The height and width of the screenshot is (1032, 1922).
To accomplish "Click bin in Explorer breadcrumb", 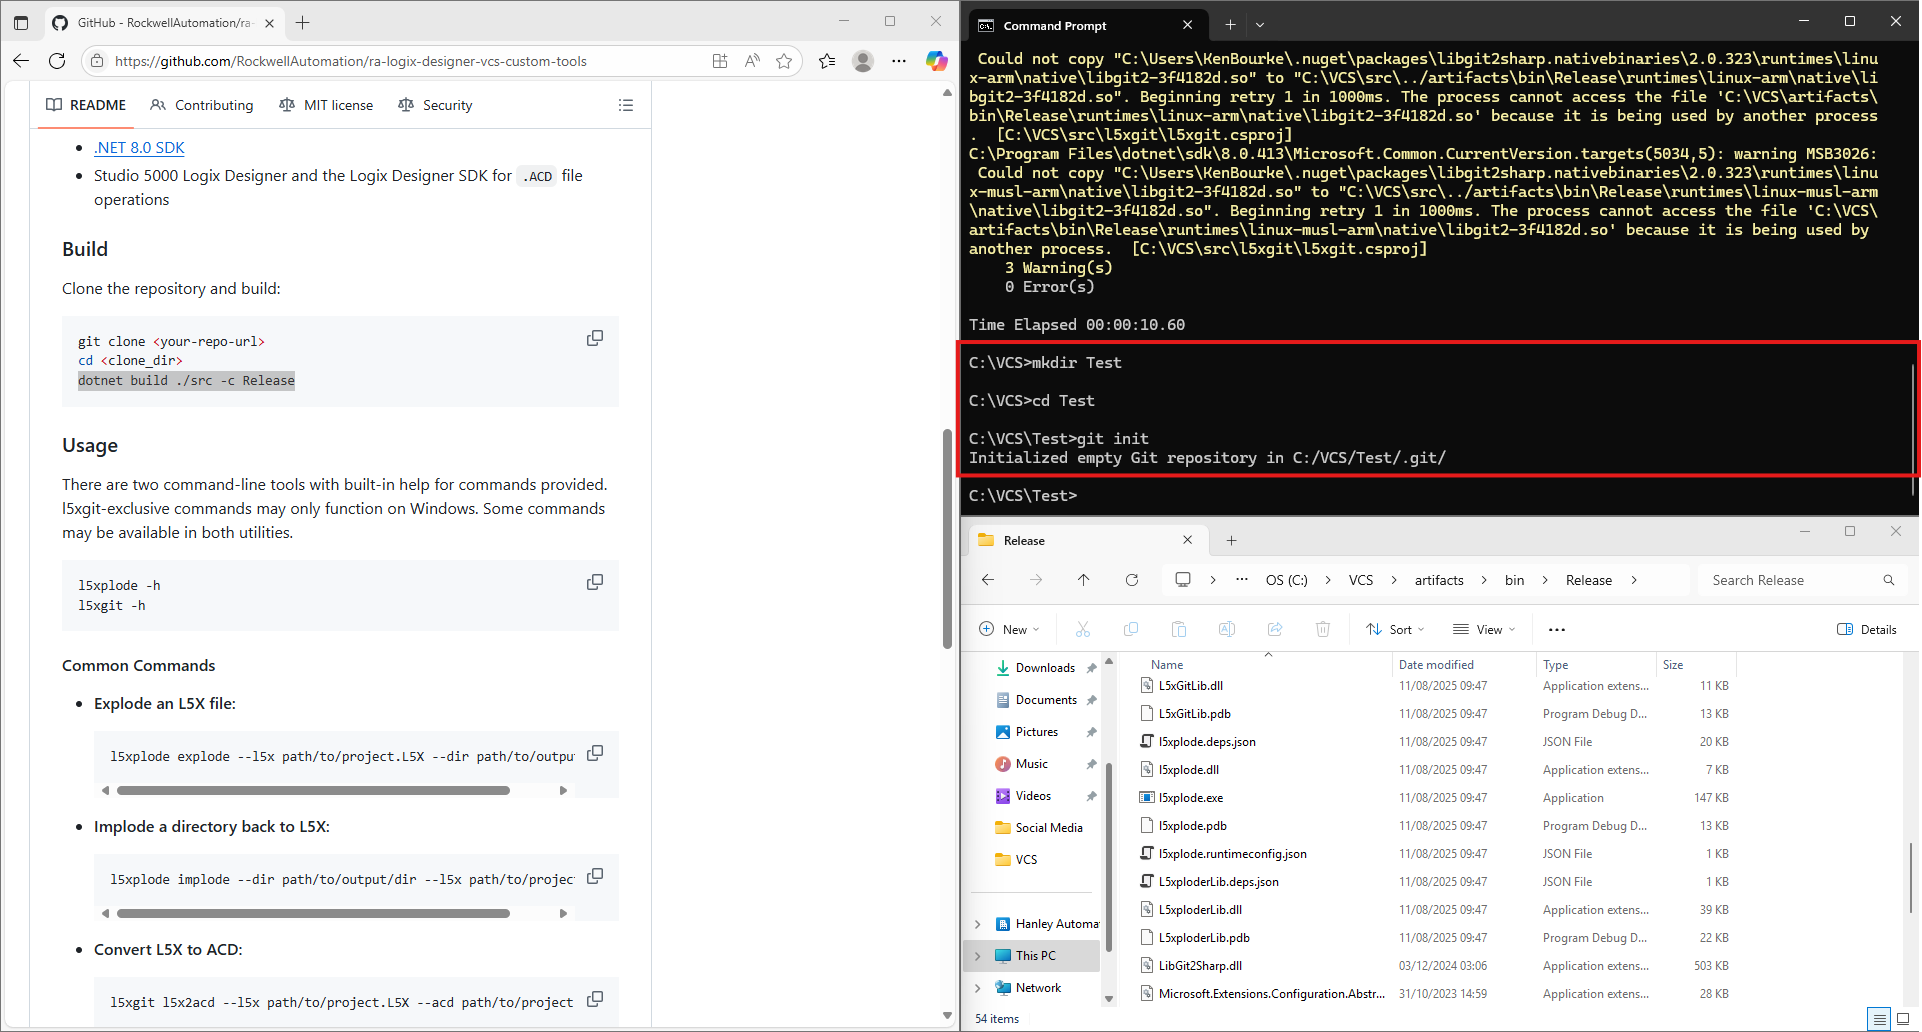I will (x=1514, y=580).
